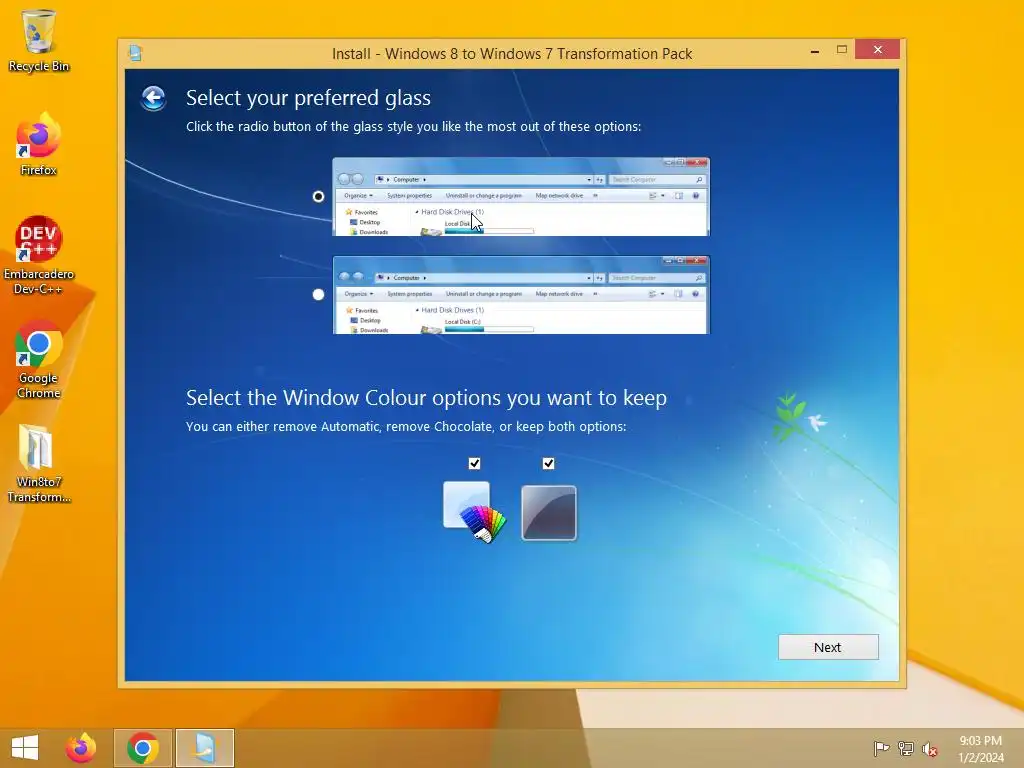Click the installer taskbar button
The width and height of the screenshot is (1024, 768).
205,748
